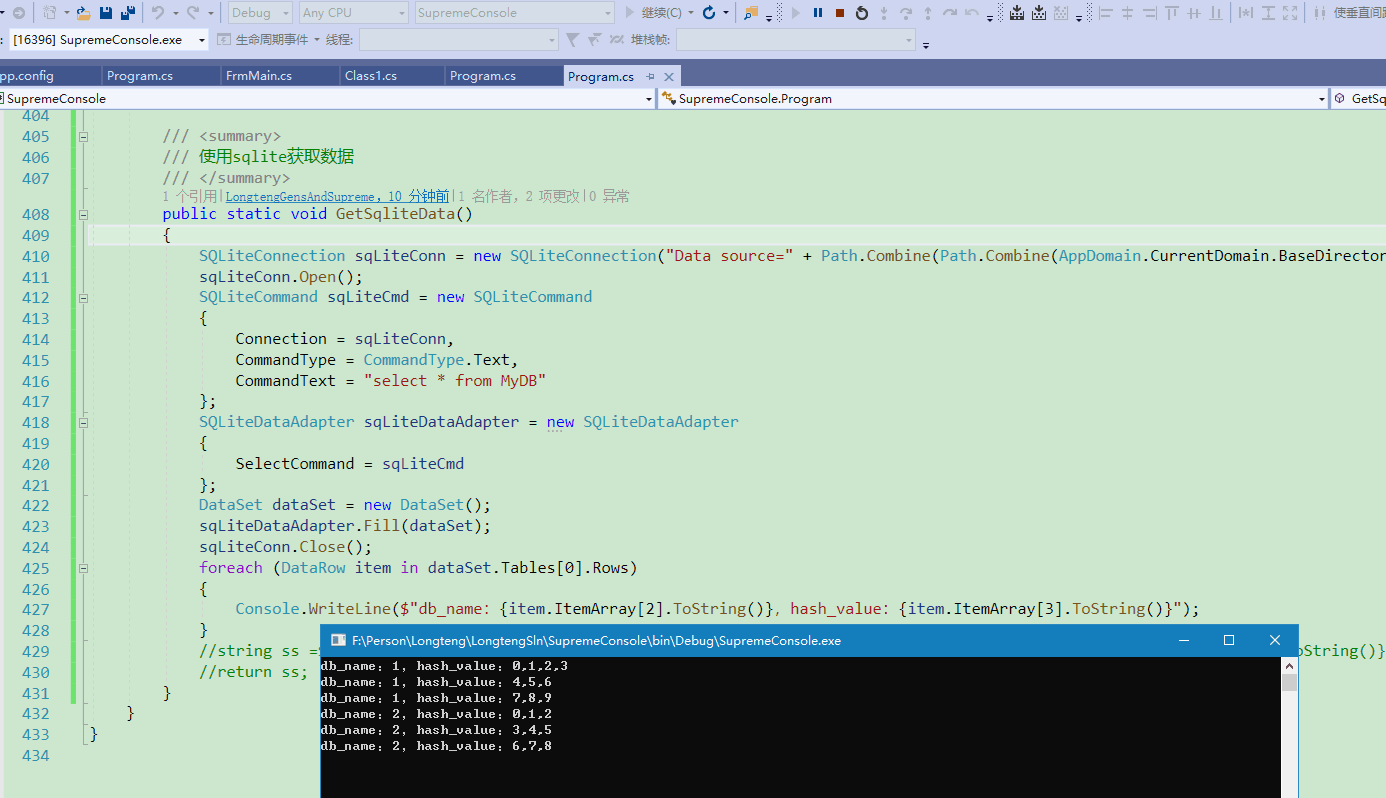Click the greyed-out Redo arrow icon
This screenshot has height=798, width=1386.
click(x=191, y=13)
